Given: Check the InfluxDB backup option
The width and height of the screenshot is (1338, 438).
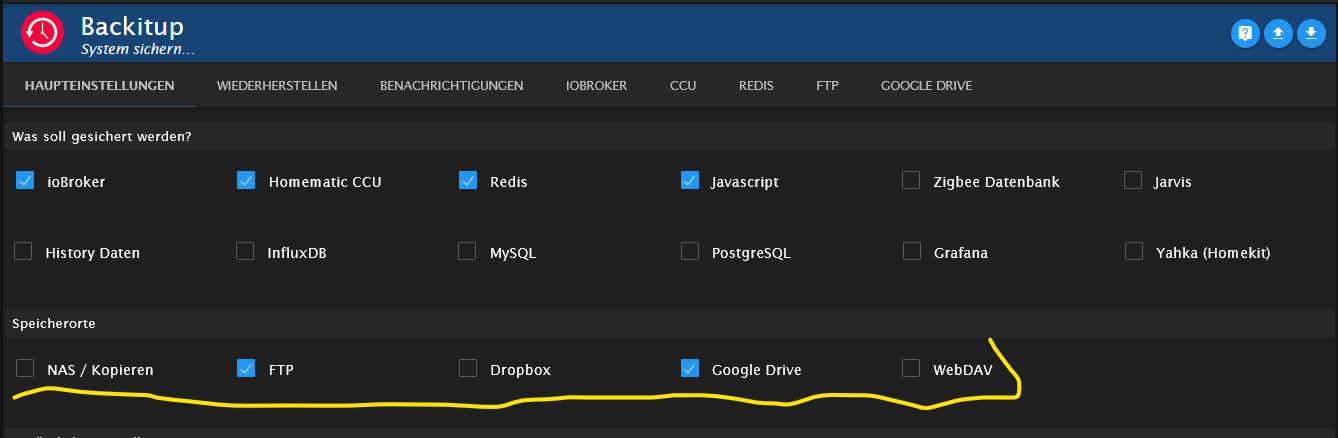Looking at the screenshot, I should click(x=245, y=251).
